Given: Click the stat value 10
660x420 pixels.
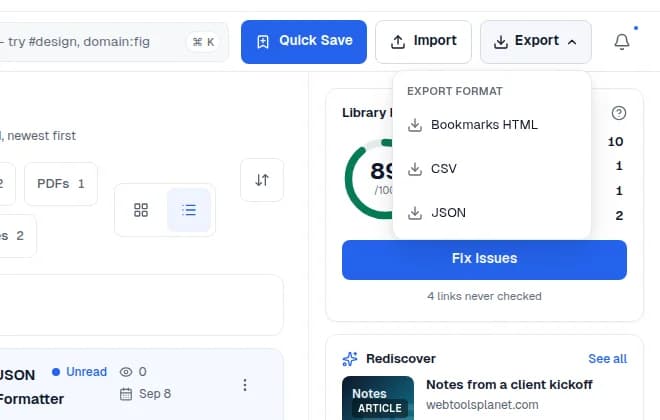Looking at the screenshot, I should click(x=615, y=142).
